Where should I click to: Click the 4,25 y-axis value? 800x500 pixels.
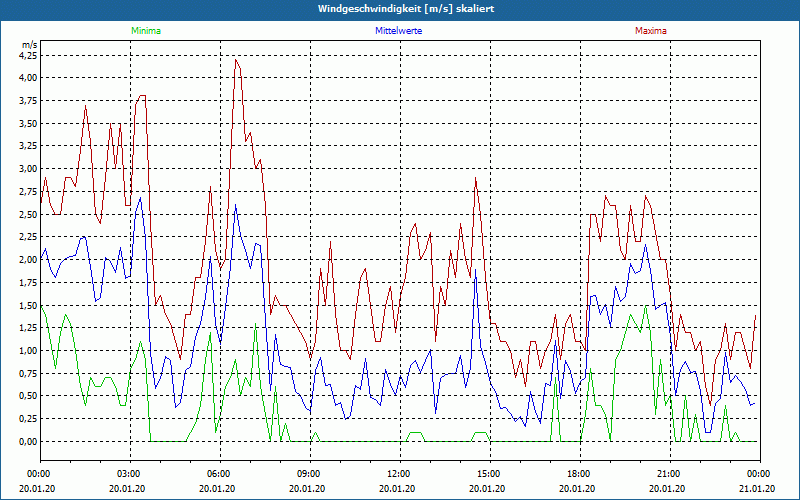coord(28,55)
